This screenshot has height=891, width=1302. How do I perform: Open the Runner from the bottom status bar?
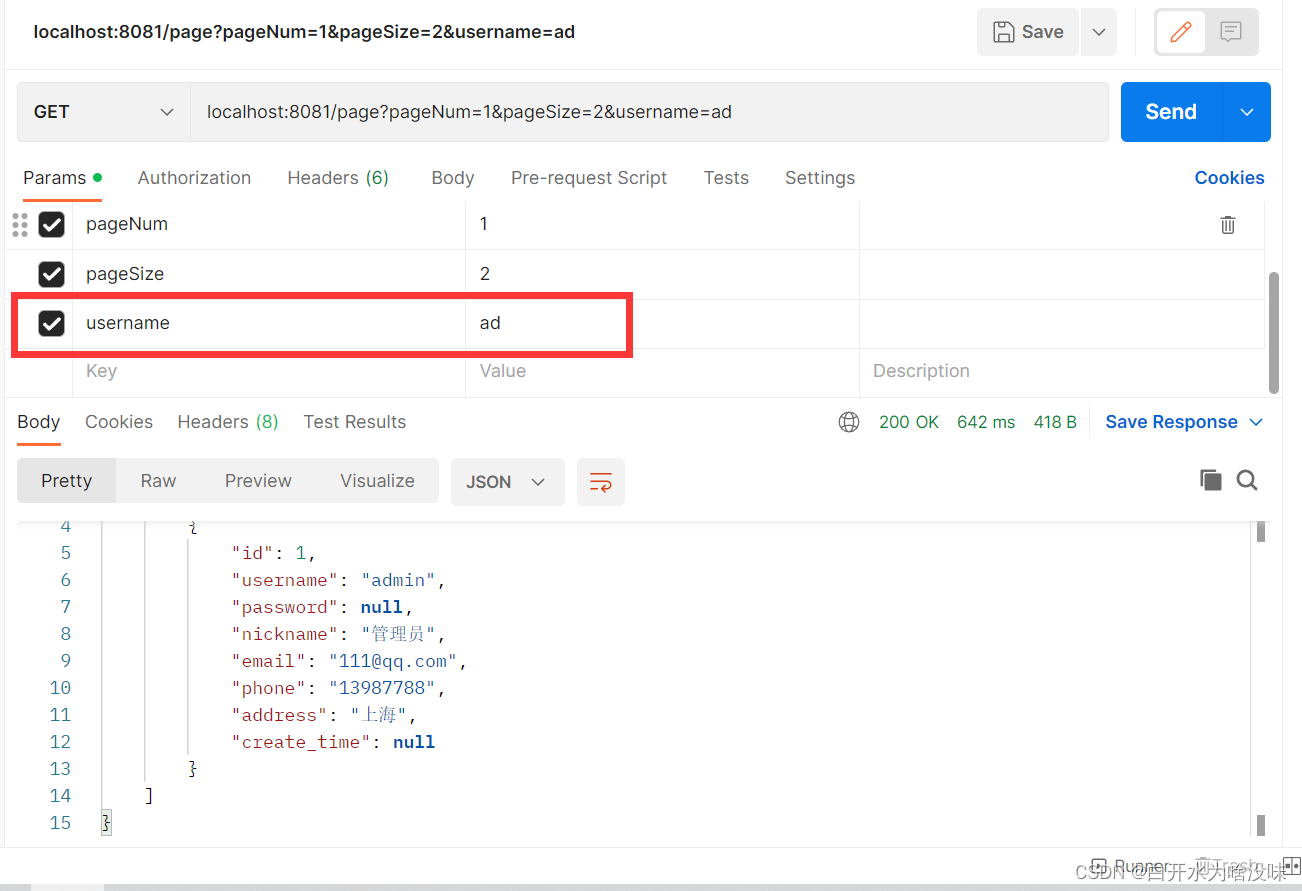coord(1140,866)
